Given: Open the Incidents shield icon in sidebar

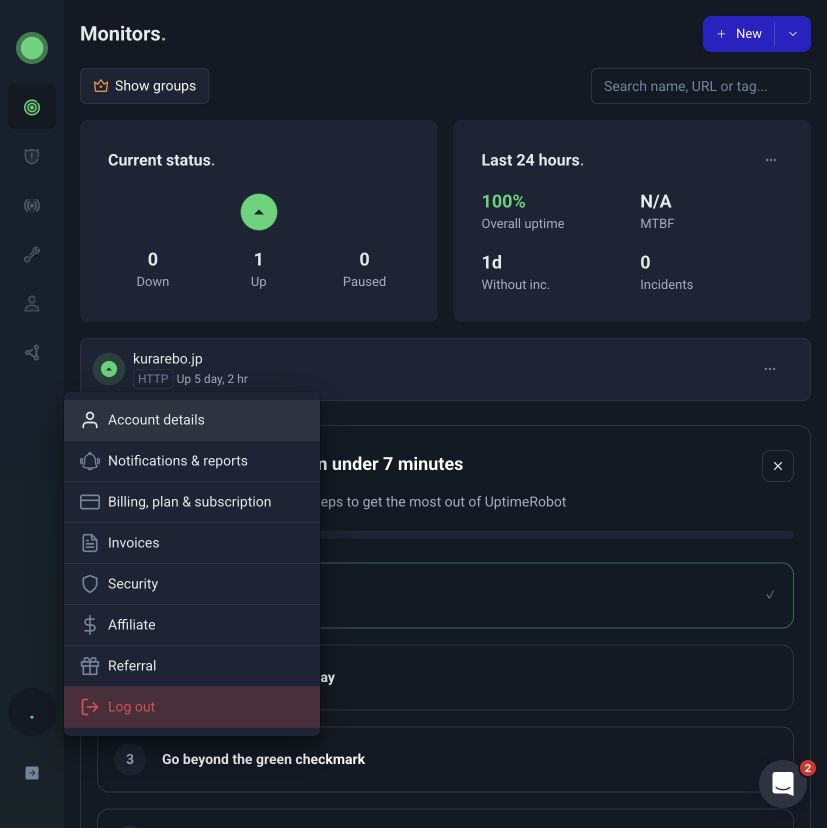Looking at the screenshot, I should point(32,156).
